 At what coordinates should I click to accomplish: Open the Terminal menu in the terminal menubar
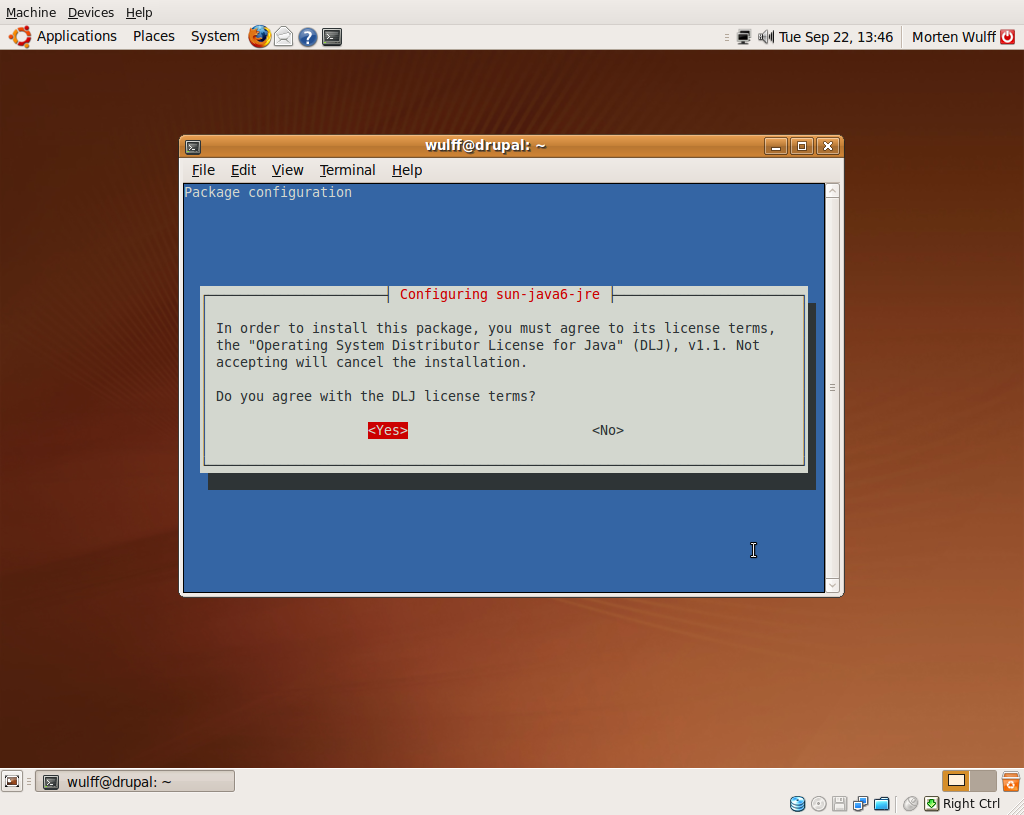(x=347, y=170)
